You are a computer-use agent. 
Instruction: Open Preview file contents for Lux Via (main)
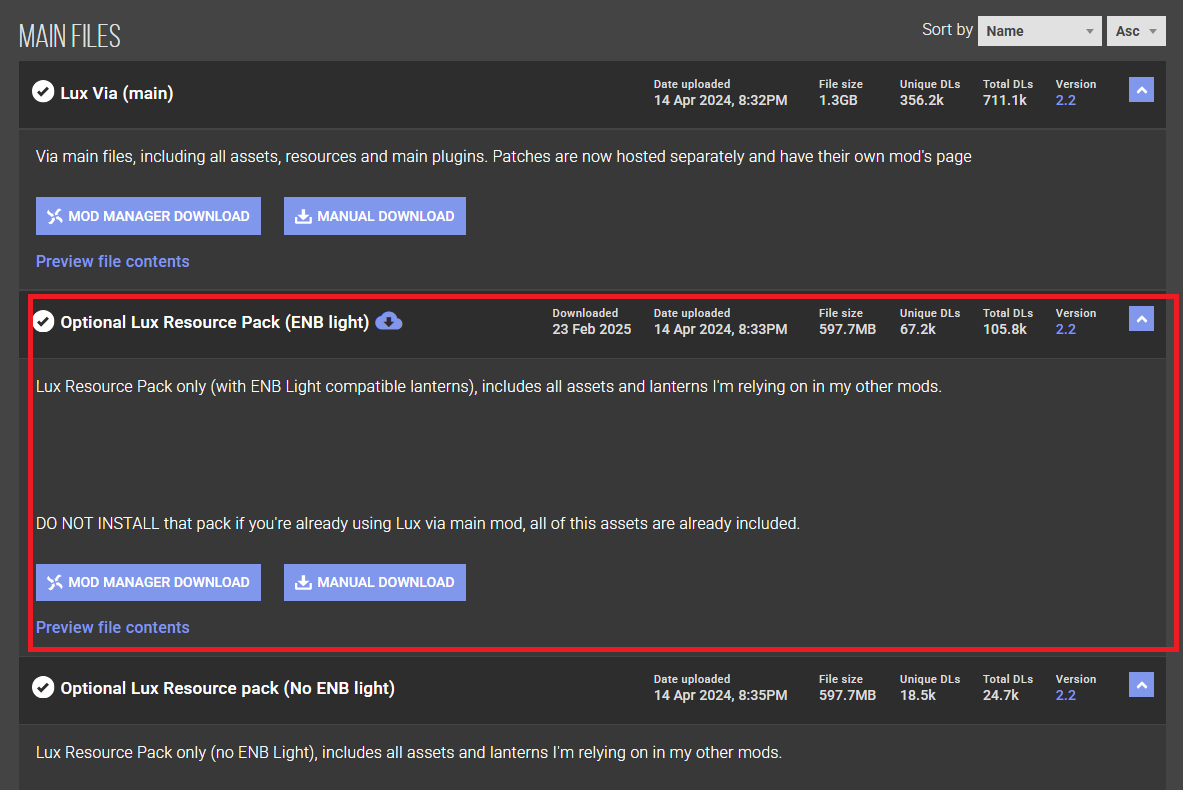(x=112, y=261)
